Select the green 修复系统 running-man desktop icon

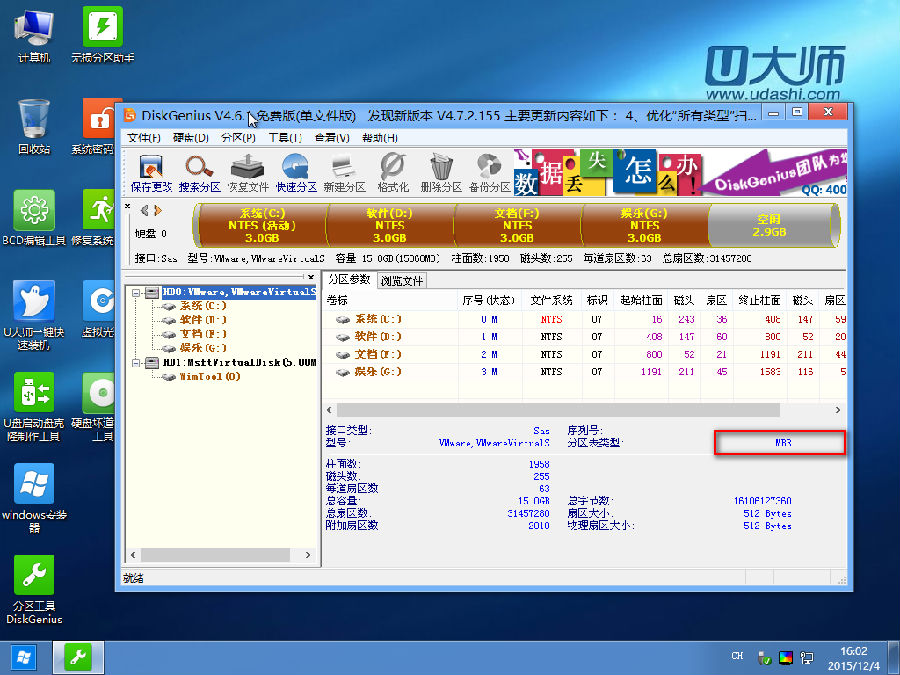(98, 218)
